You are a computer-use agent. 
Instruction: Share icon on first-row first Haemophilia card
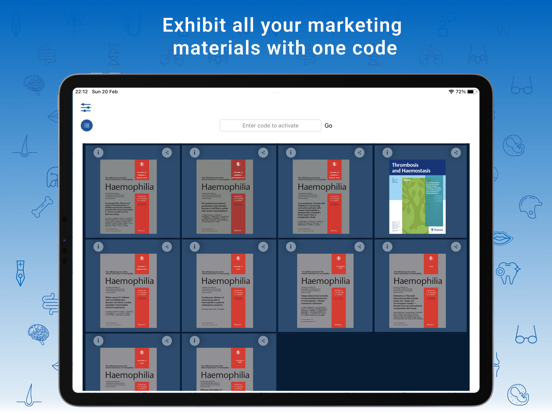pyautogui.click(x=167, y=152)
